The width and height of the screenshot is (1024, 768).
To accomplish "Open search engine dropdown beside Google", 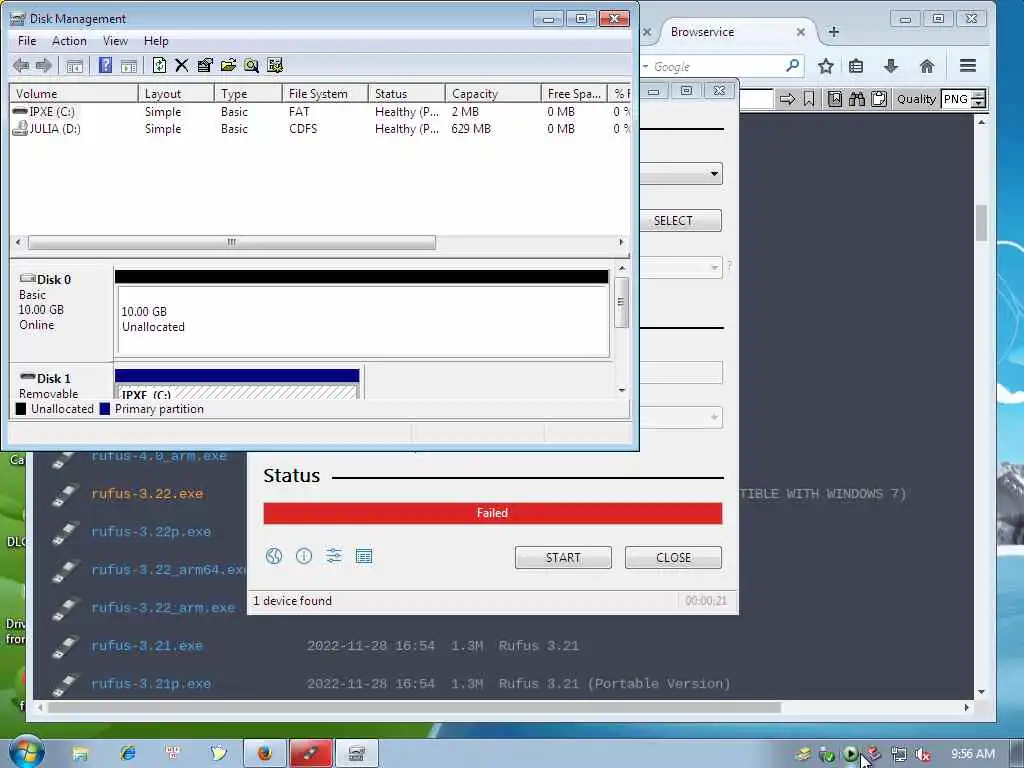I will pos(645,66).
